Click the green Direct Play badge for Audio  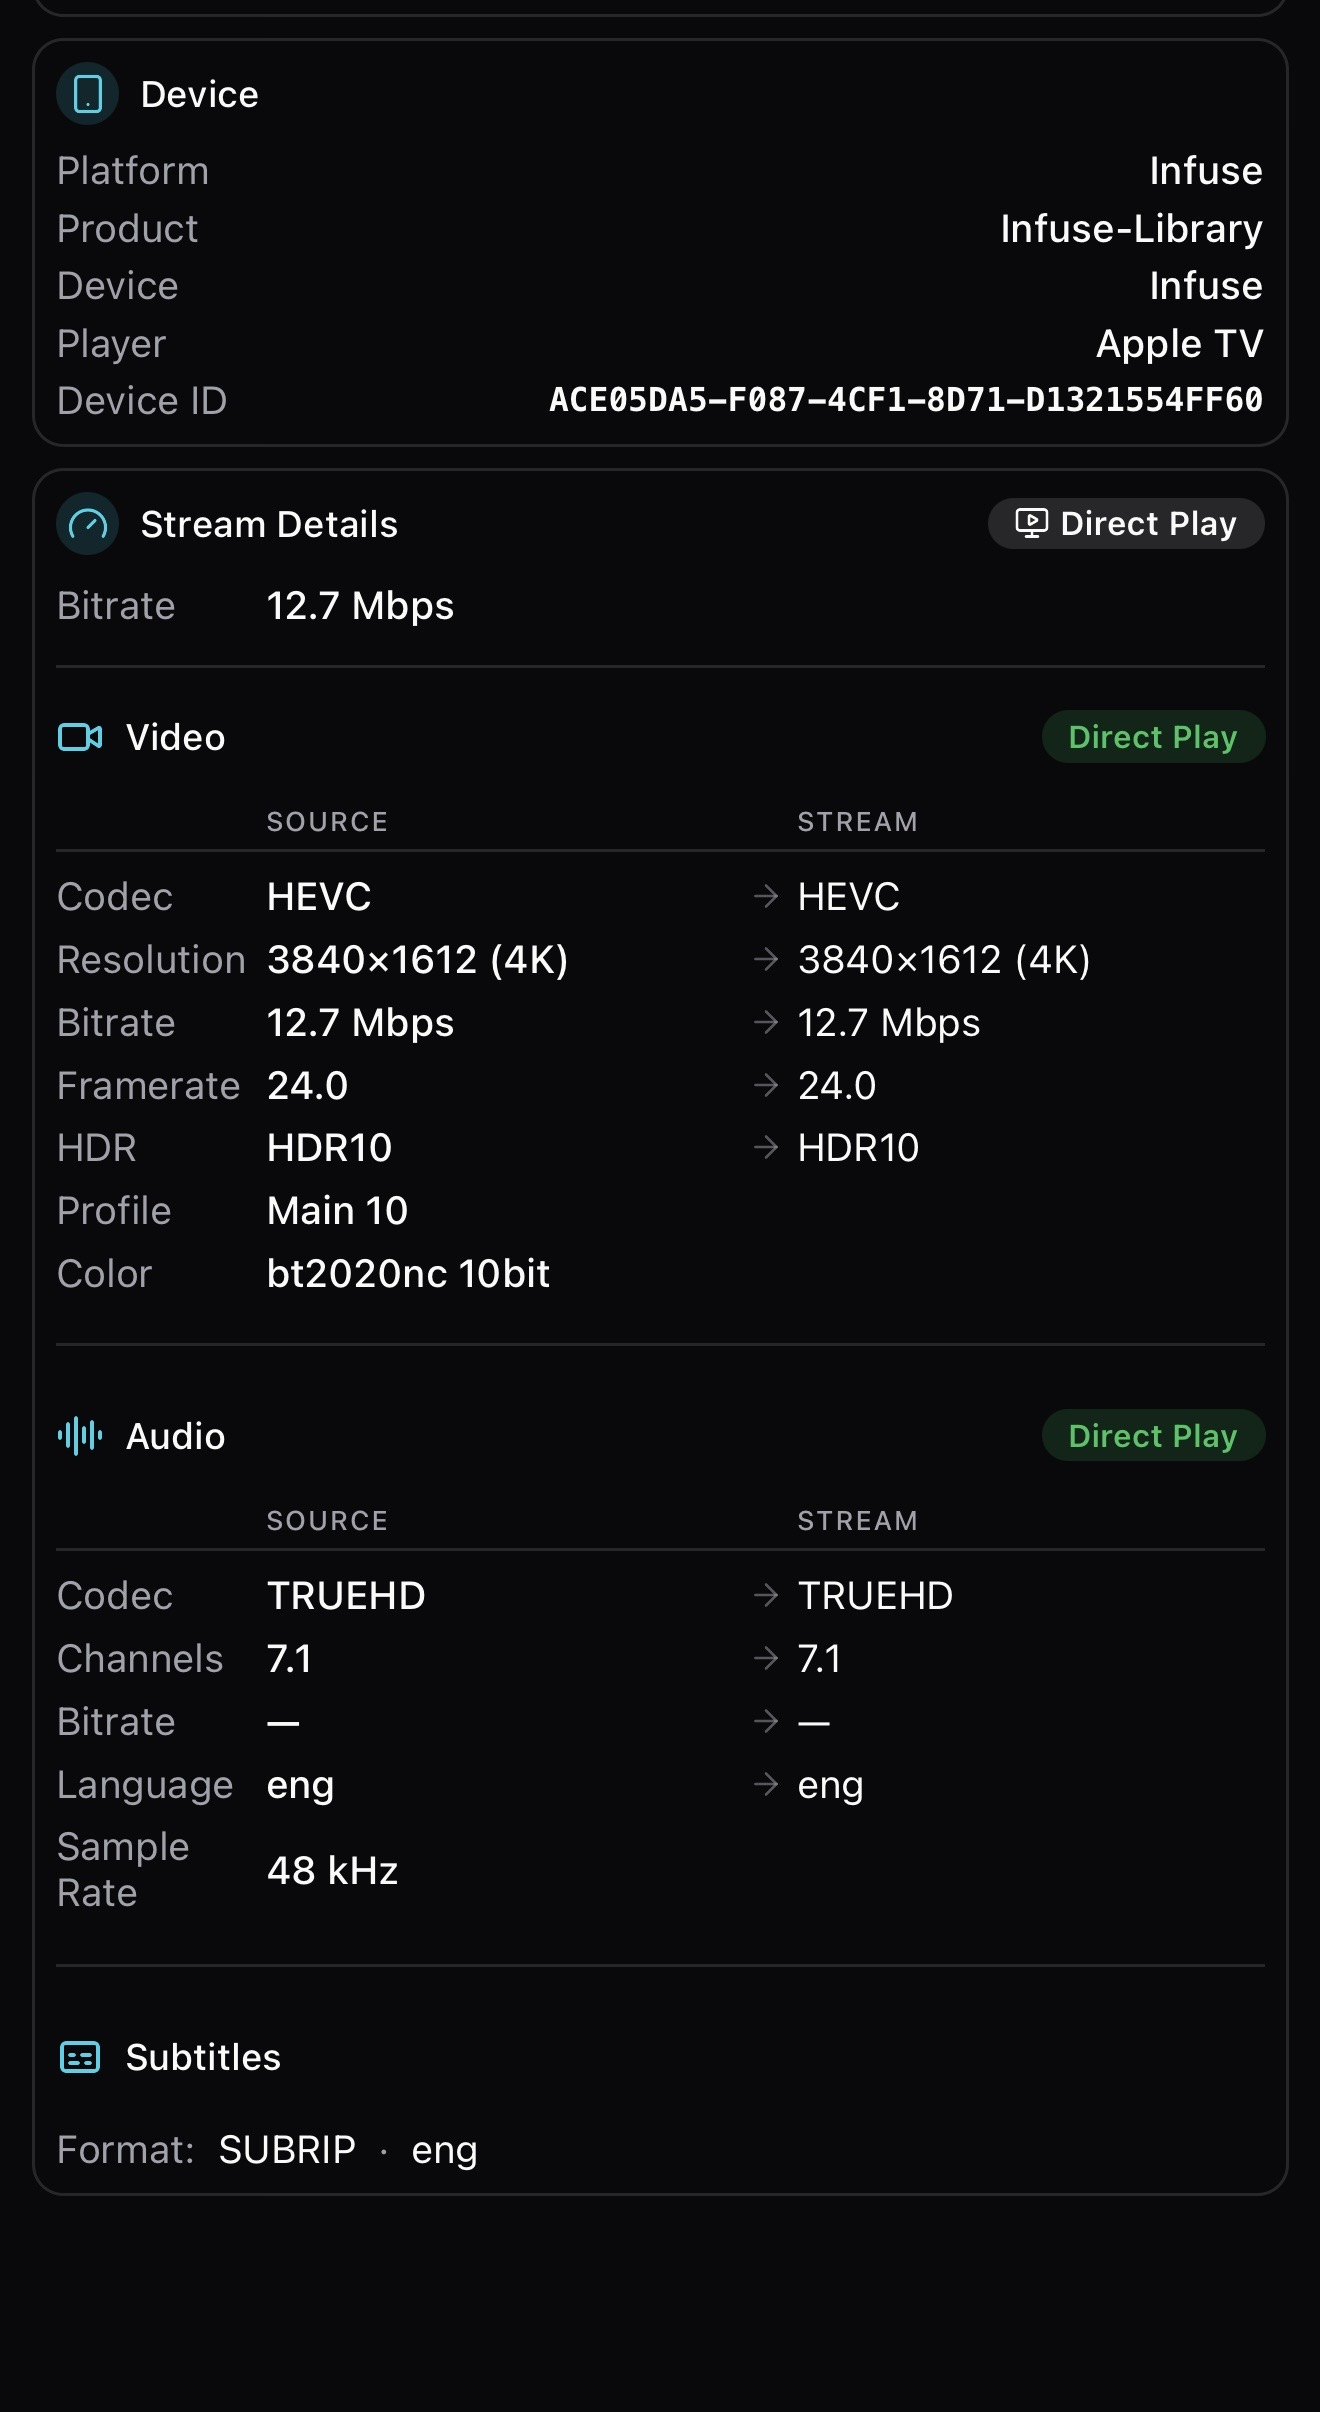pyautogui.click(x=1153, y=1436)
